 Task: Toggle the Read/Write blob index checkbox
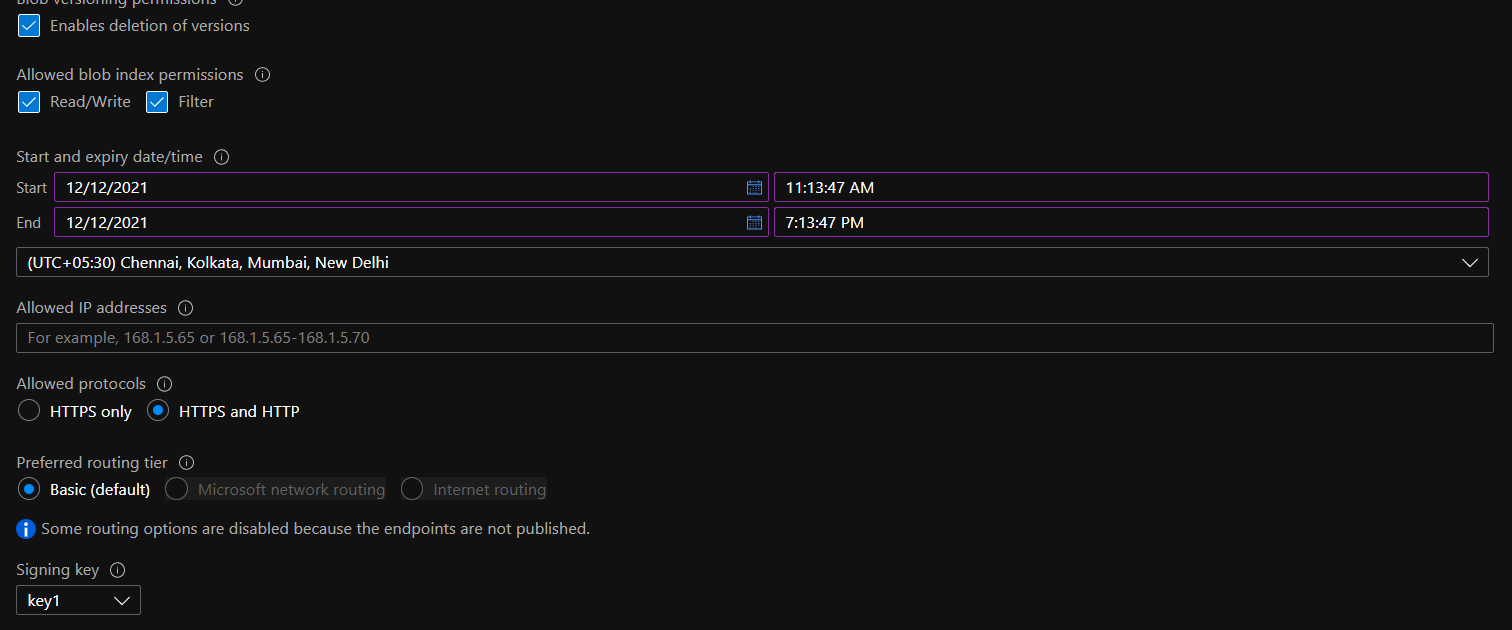(29, 102)
